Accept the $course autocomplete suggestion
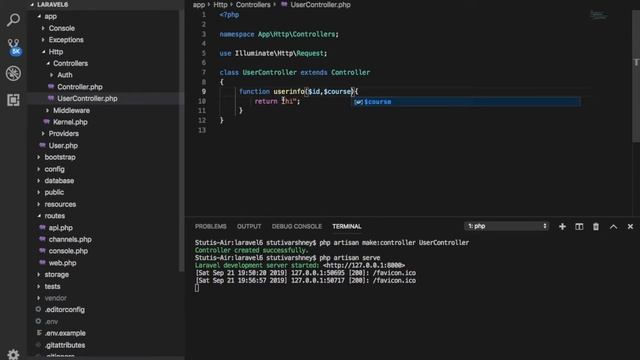Viewport: 640px width, 360px height. [467, 102]
